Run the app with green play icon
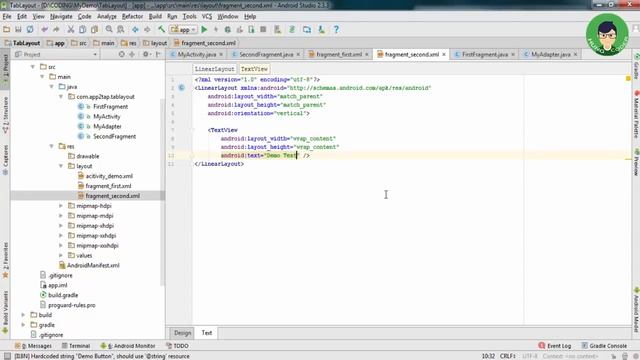This screenshot has height=360, width=640. tap(204, 29)
